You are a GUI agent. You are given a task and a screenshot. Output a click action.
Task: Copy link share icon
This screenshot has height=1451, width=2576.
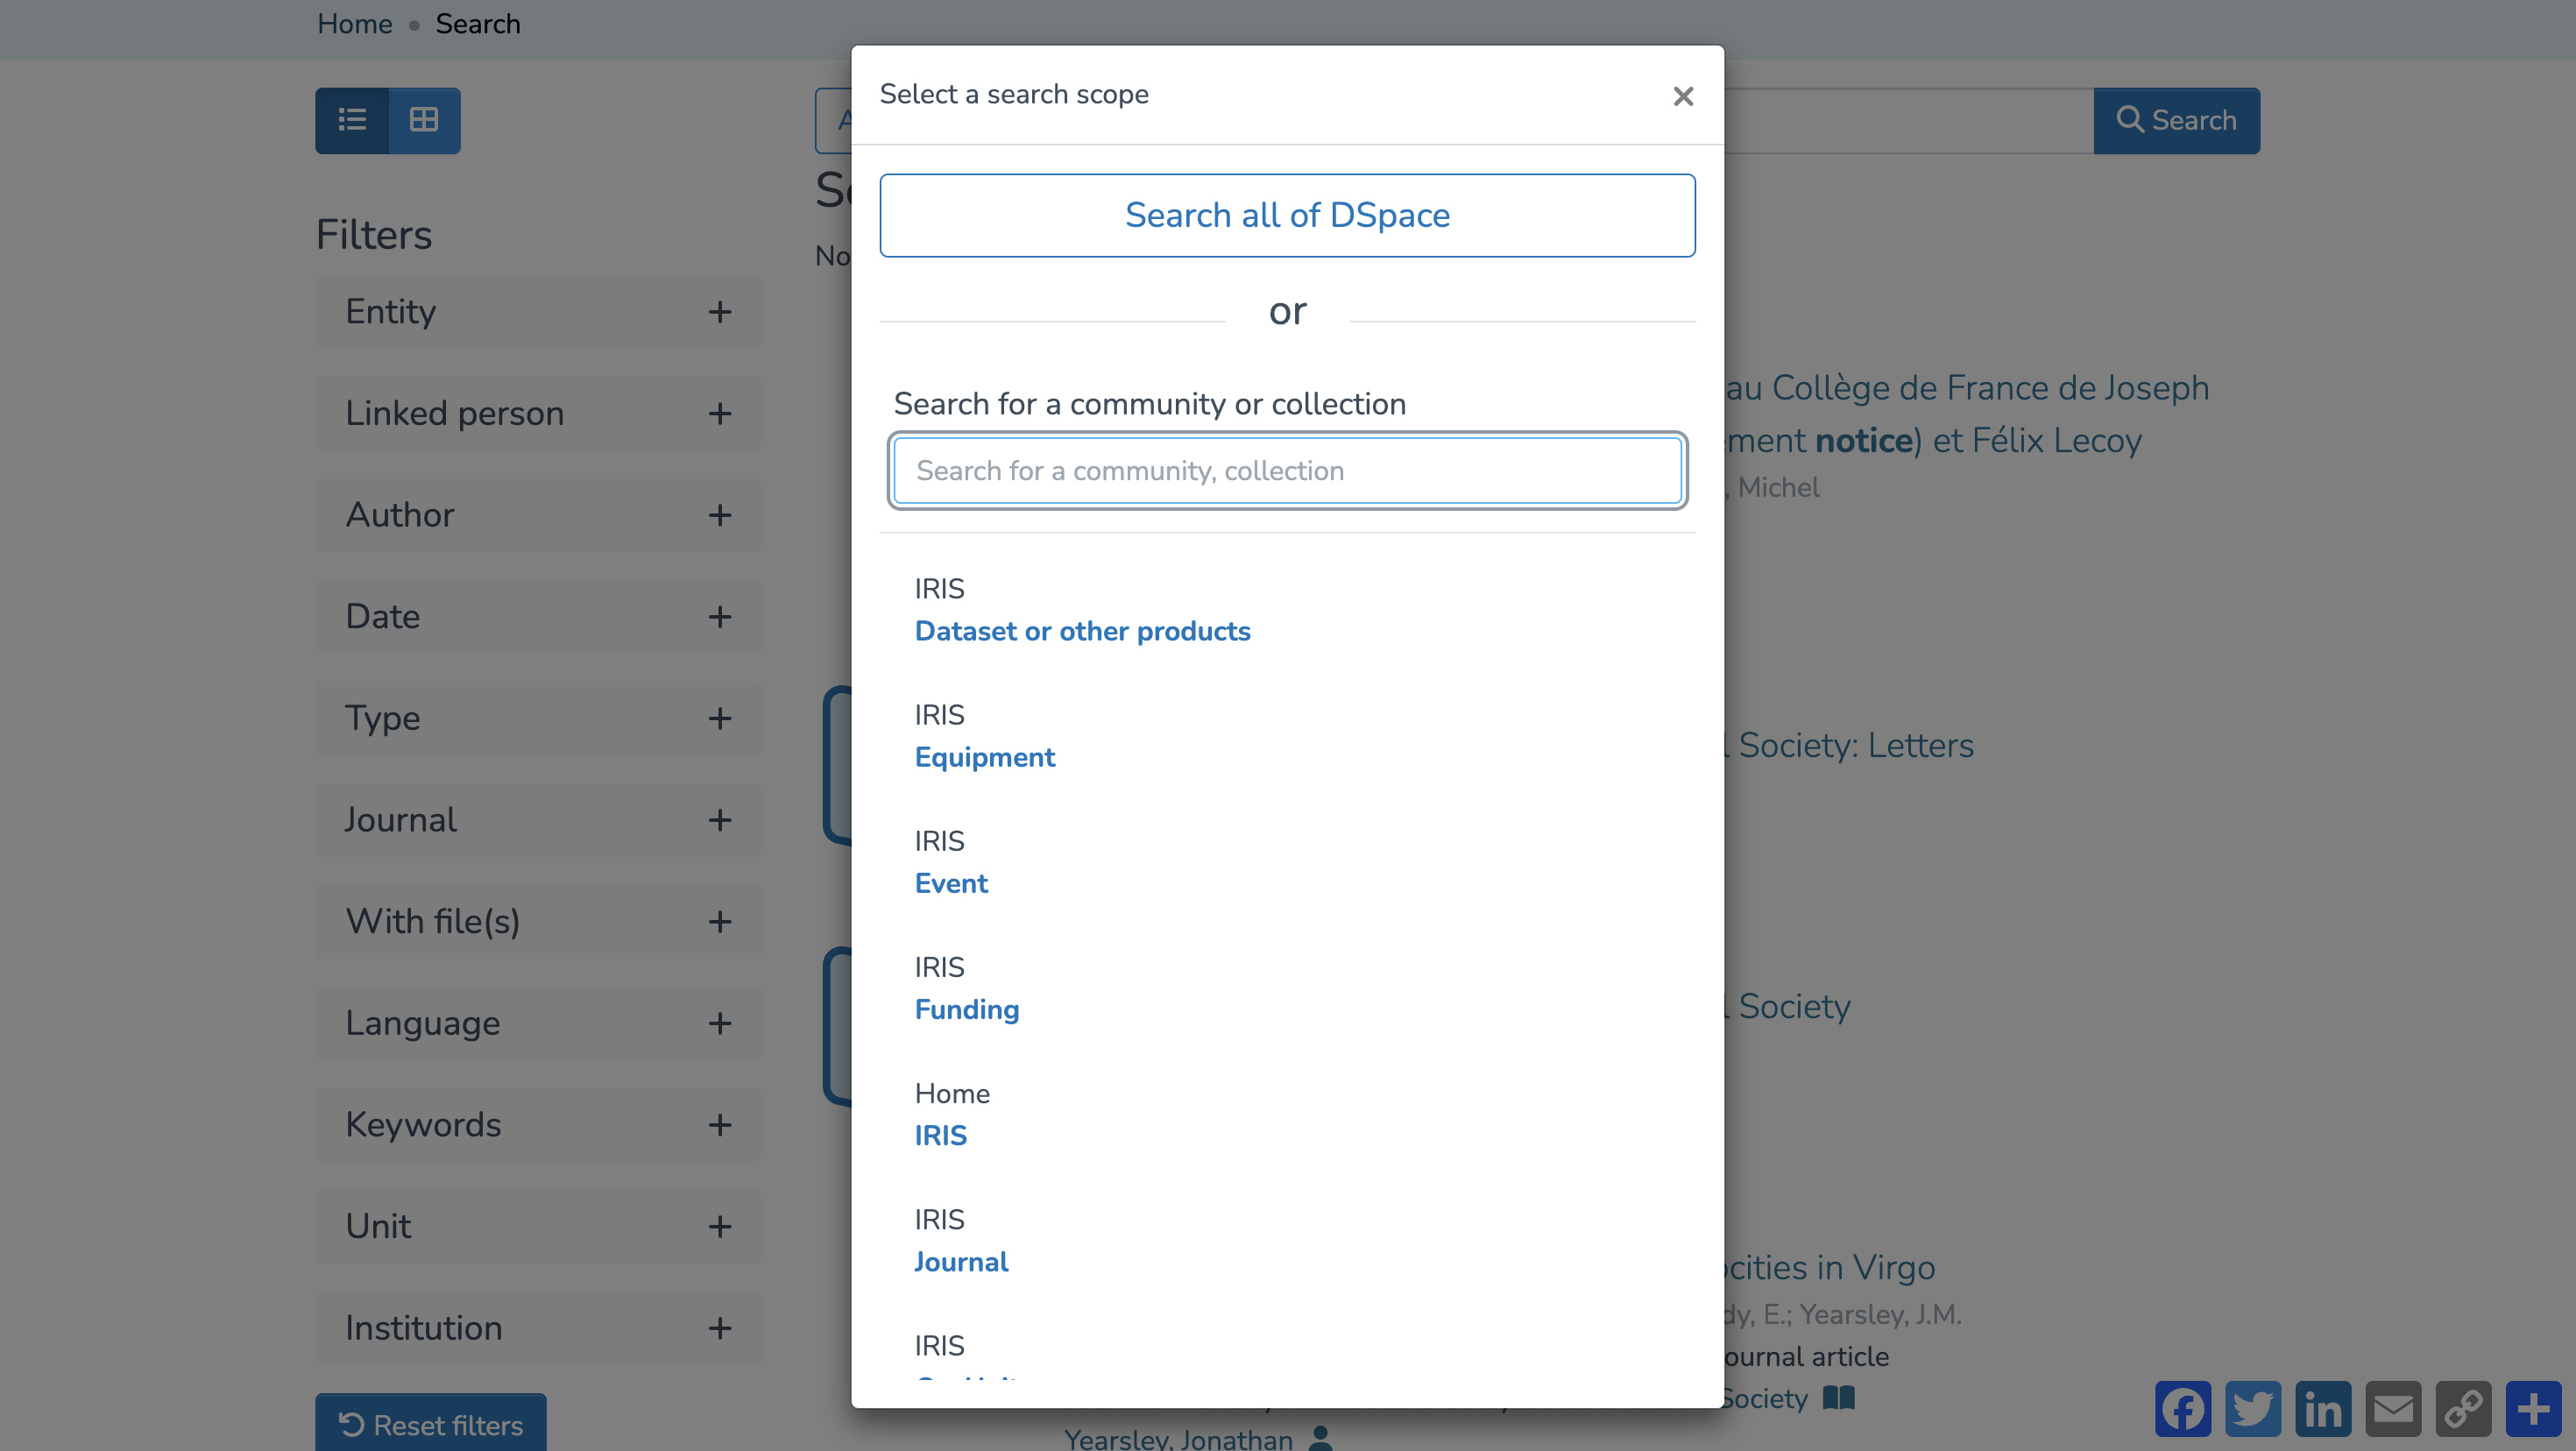2463,1408
